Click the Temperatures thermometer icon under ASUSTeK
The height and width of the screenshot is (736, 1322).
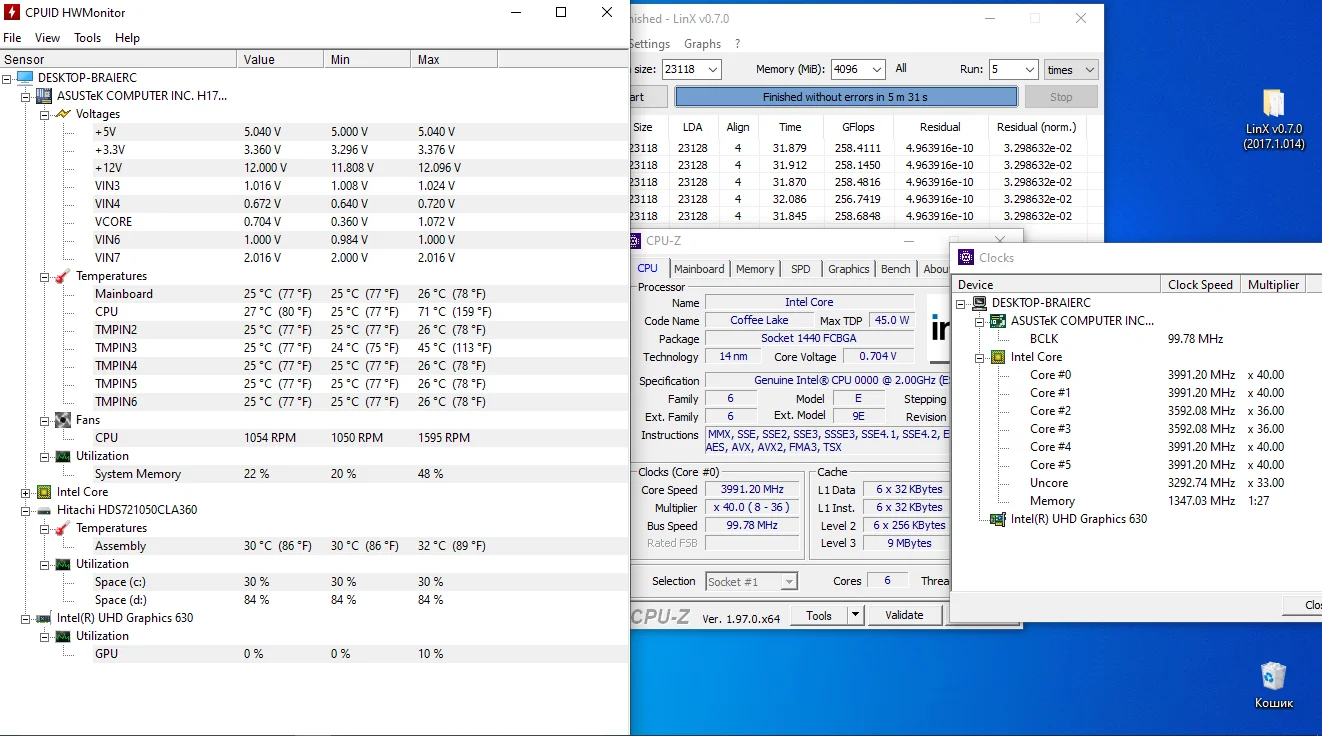[x=63, y=276]
